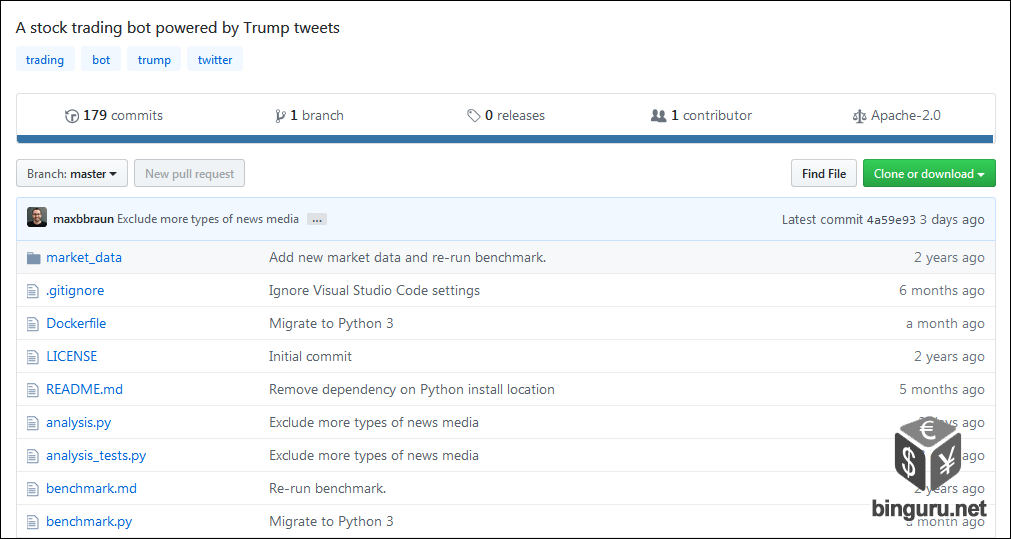
Task: Click the commits clock icon
Action: pos(72,116)
